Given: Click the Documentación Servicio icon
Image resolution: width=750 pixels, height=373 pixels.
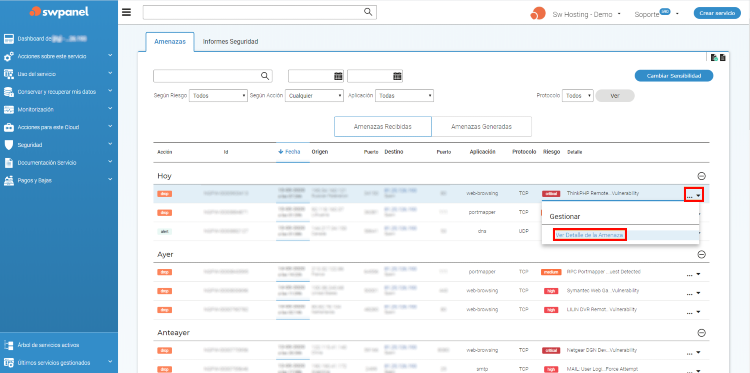Looking at the screenshot, I should point(9,163).
